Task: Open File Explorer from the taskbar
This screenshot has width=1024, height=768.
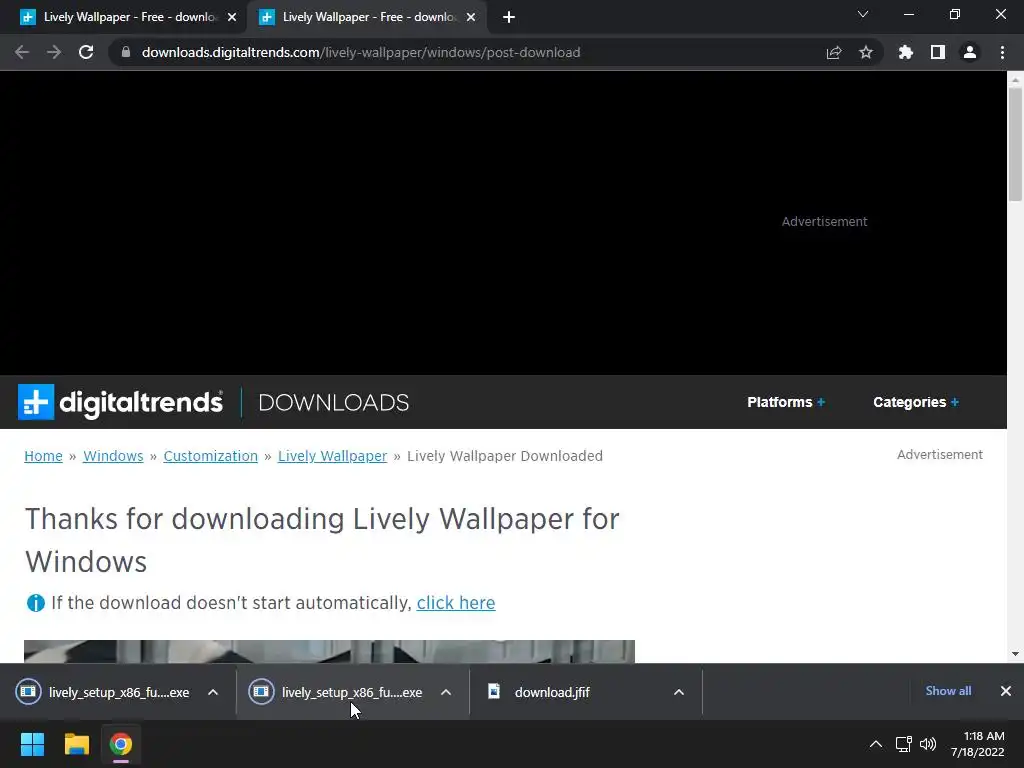Action: (x=76, y=744)
